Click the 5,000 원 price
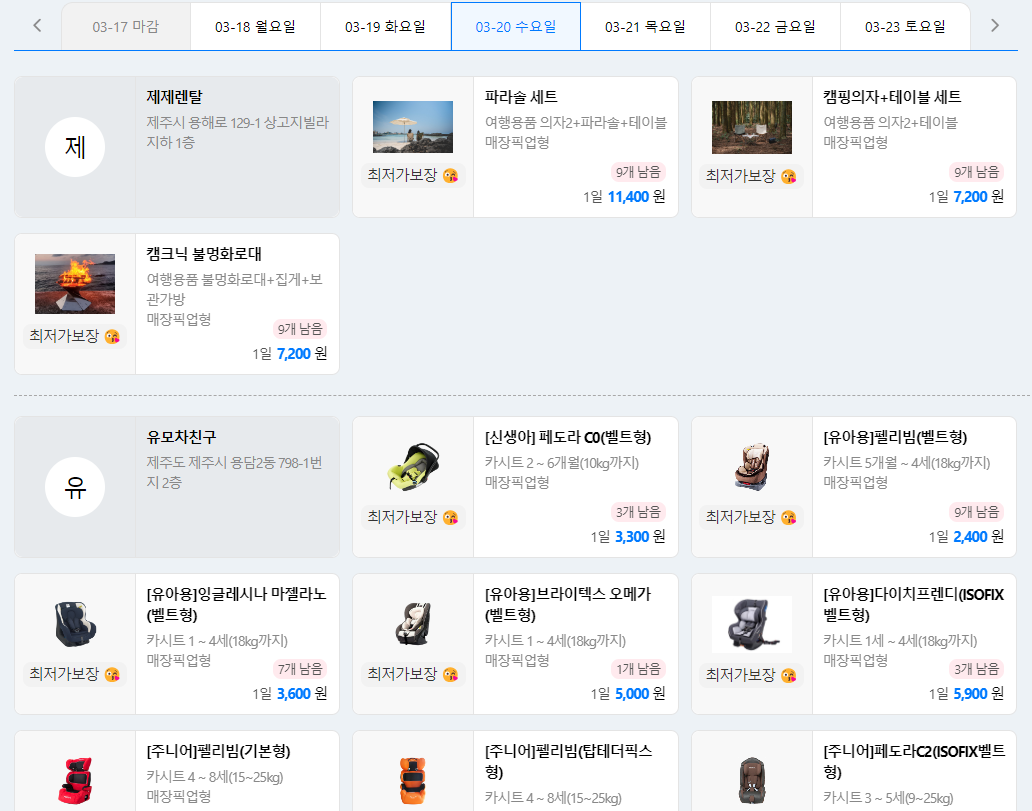The image size is (1032, 811). [x=640, y=694]
